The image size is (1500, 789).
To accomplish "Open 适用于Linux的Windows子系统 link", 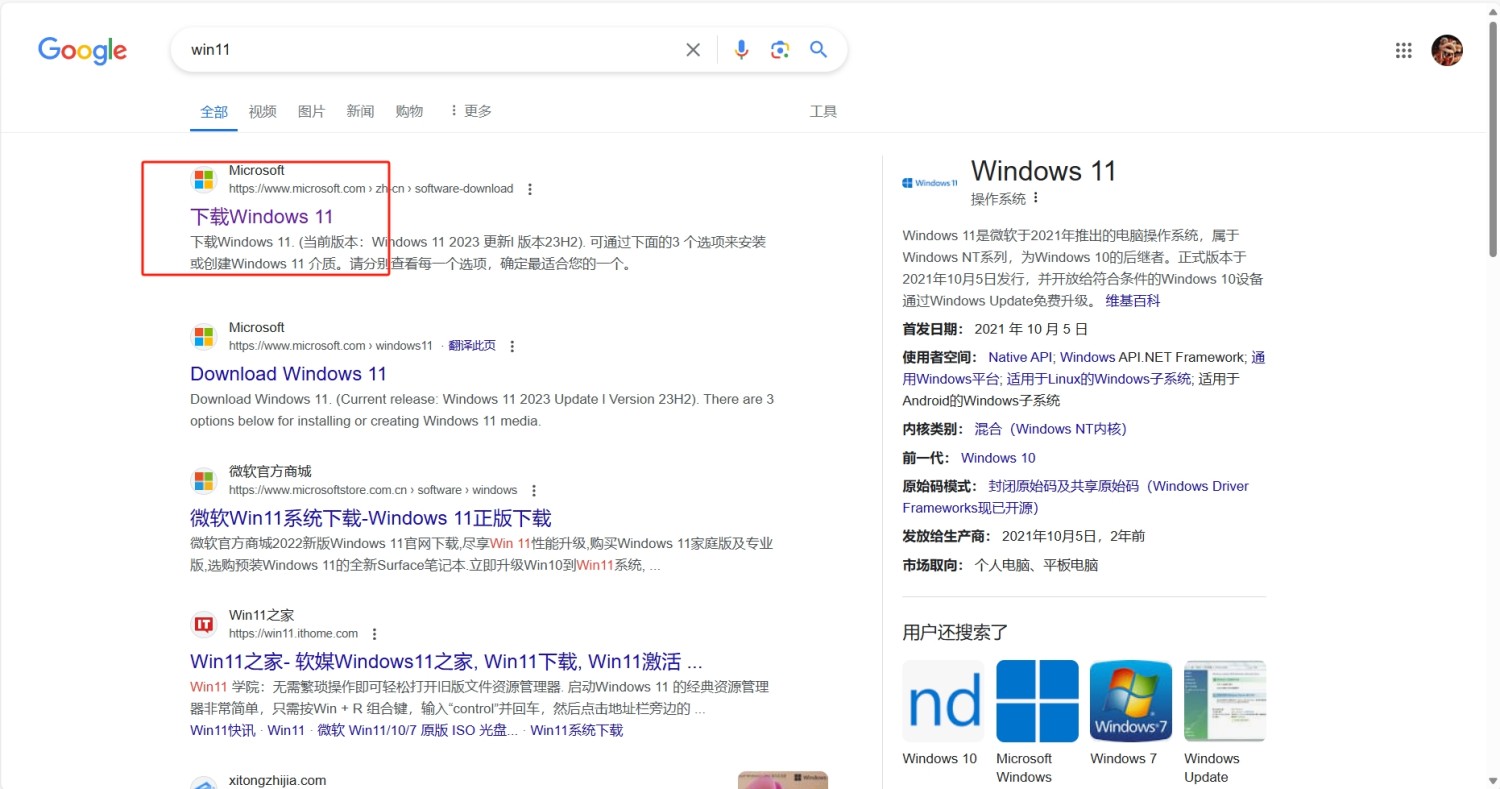I will pyautogui.click(x=1099, y=379).
